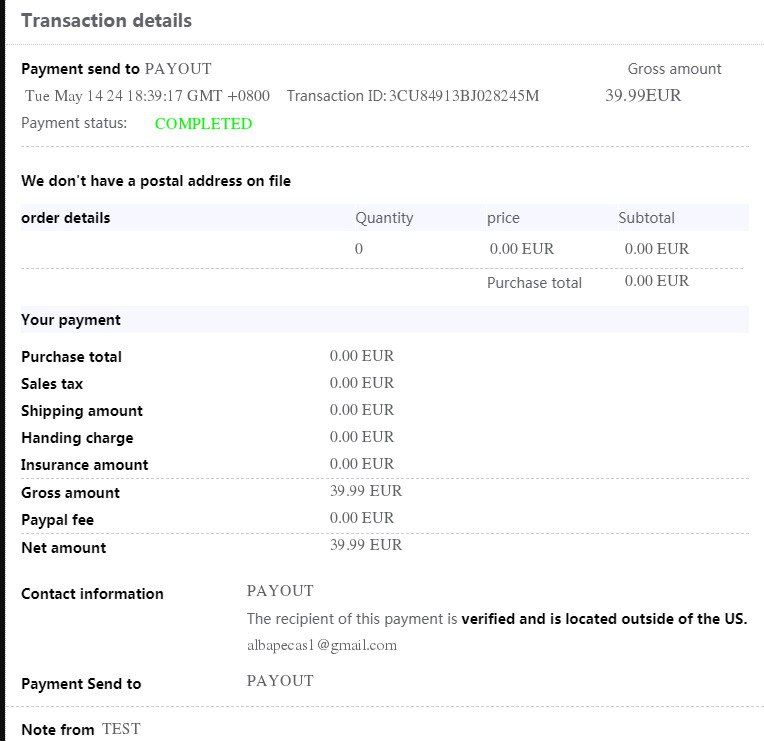The image size is (764, 741).
Task: Click the Transaction details heading
Action: coord(106,20)
